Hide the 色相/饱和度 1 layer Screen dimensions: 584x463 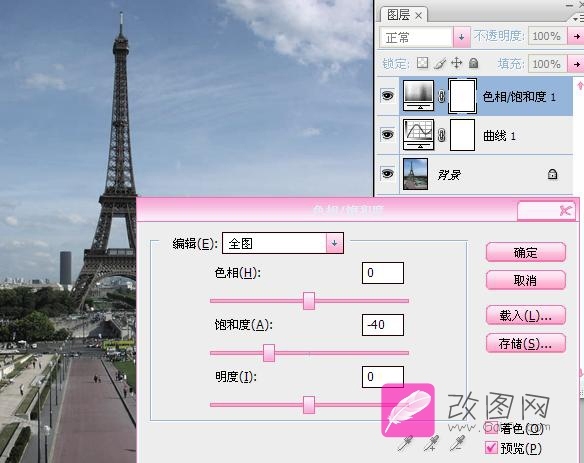(387, 96)
